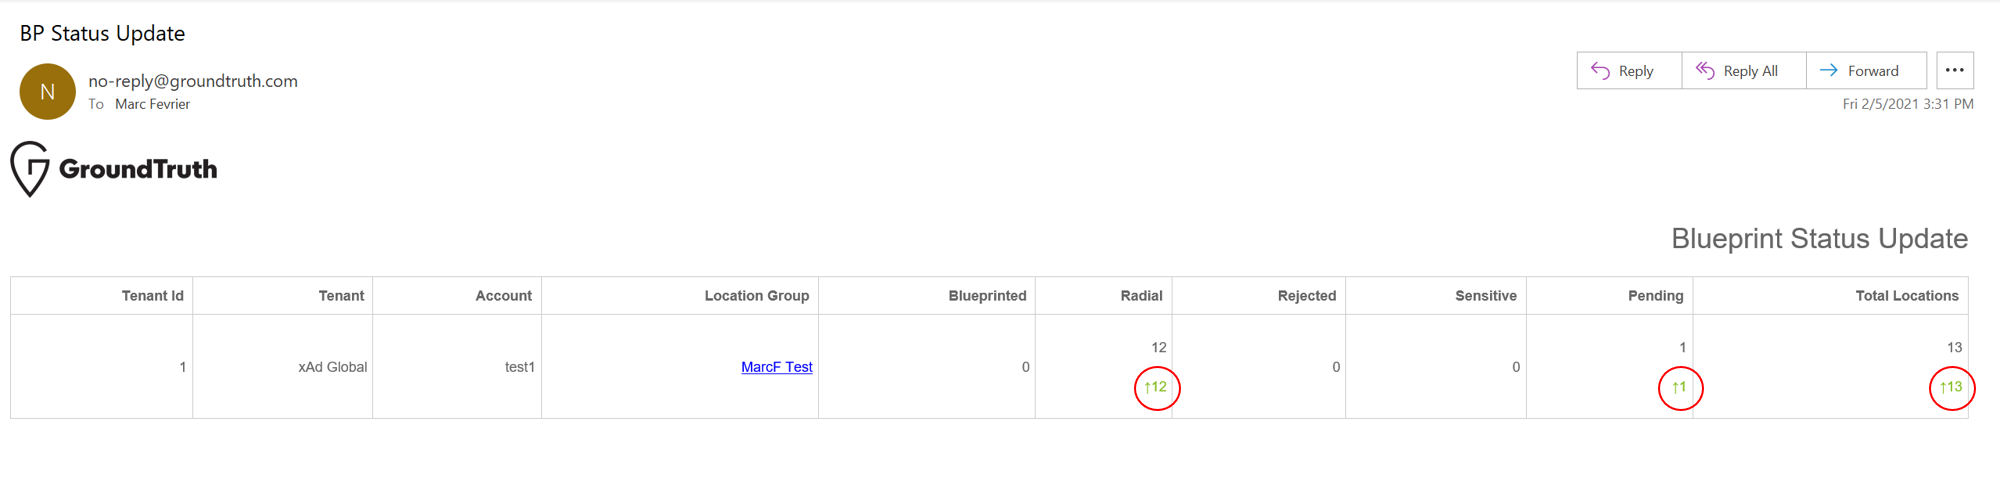Screen dimensions: 2000x501
Task: Click the Tenant Id column header
Action: coord(152,296)
